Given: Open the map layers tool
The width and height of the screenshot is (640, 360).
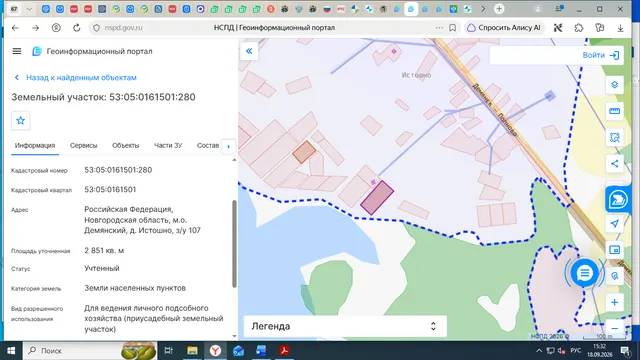Looking at the screenshot, I should 614,84.
